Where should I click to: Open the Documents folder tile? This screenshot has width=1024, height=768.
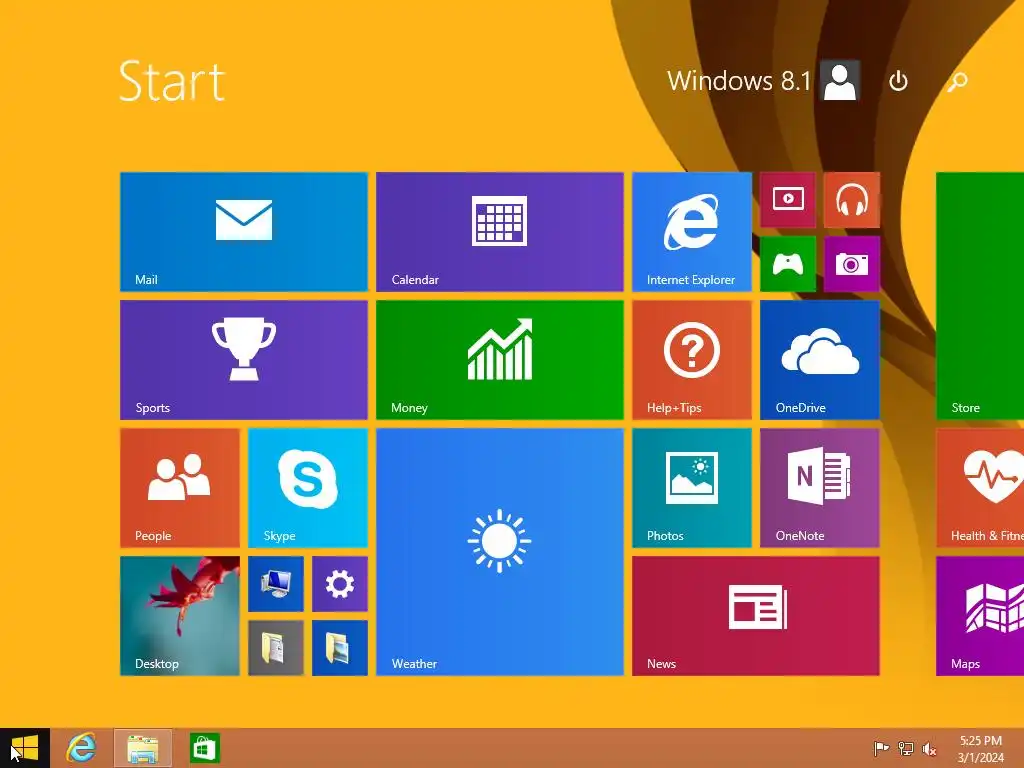coord(276,648)
